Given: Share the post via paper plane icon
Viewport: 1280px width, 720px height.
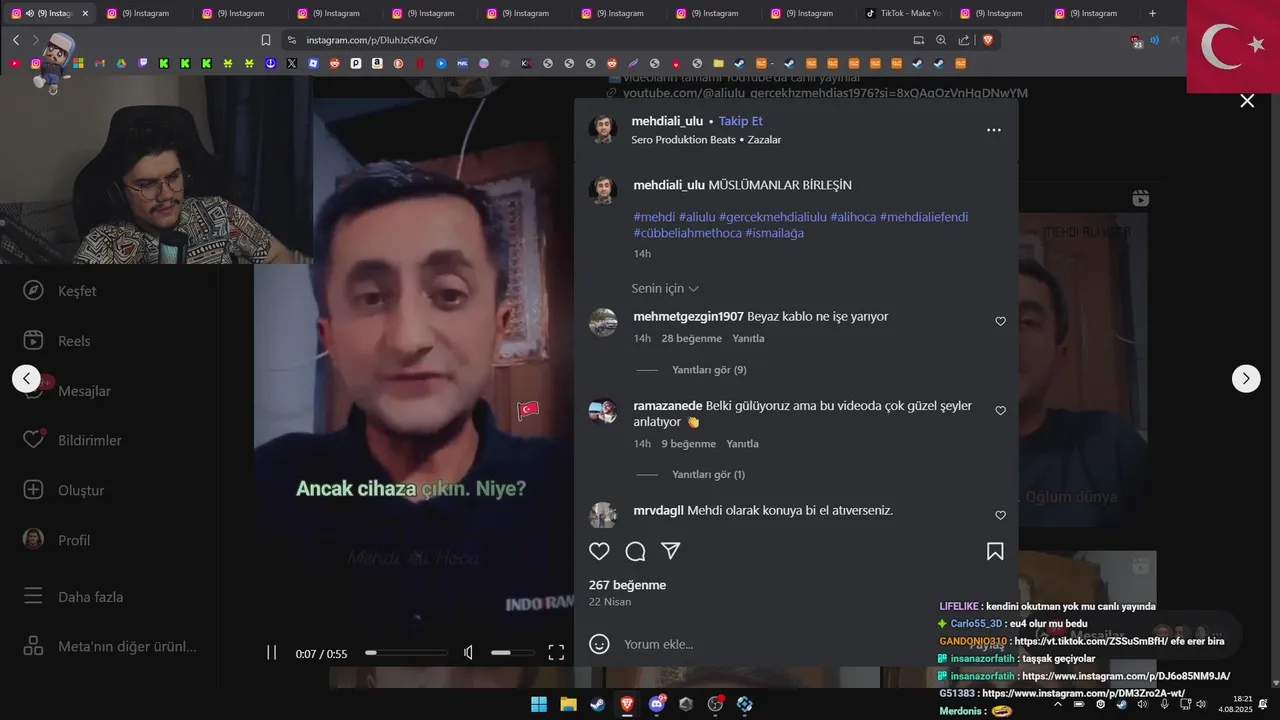Looking at the screenshot, I should click(671, 551).
